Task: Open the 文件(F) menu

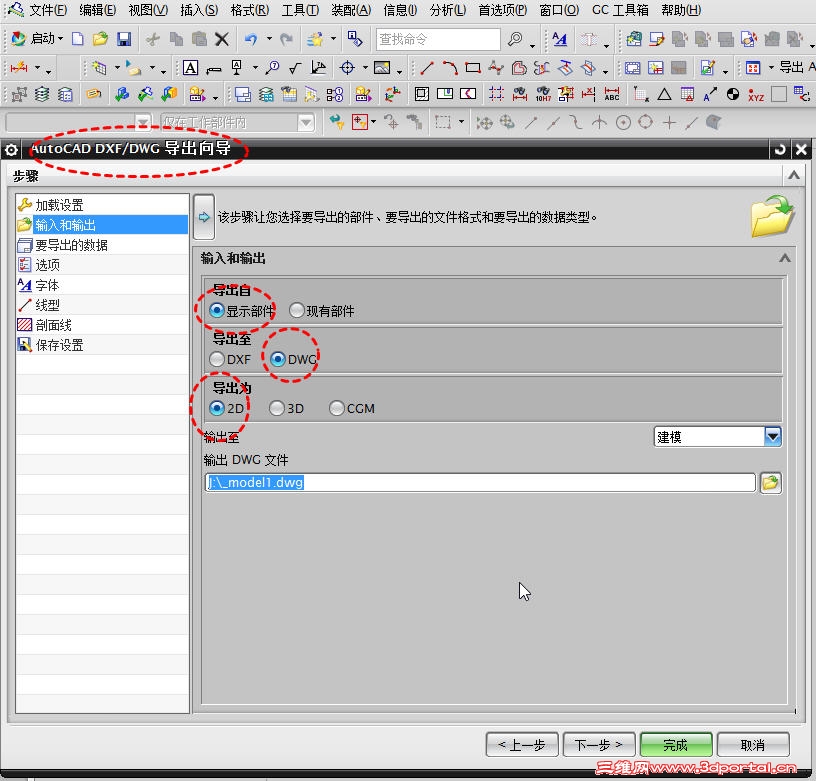Action: pyautogui.click(x=48, y=10)
